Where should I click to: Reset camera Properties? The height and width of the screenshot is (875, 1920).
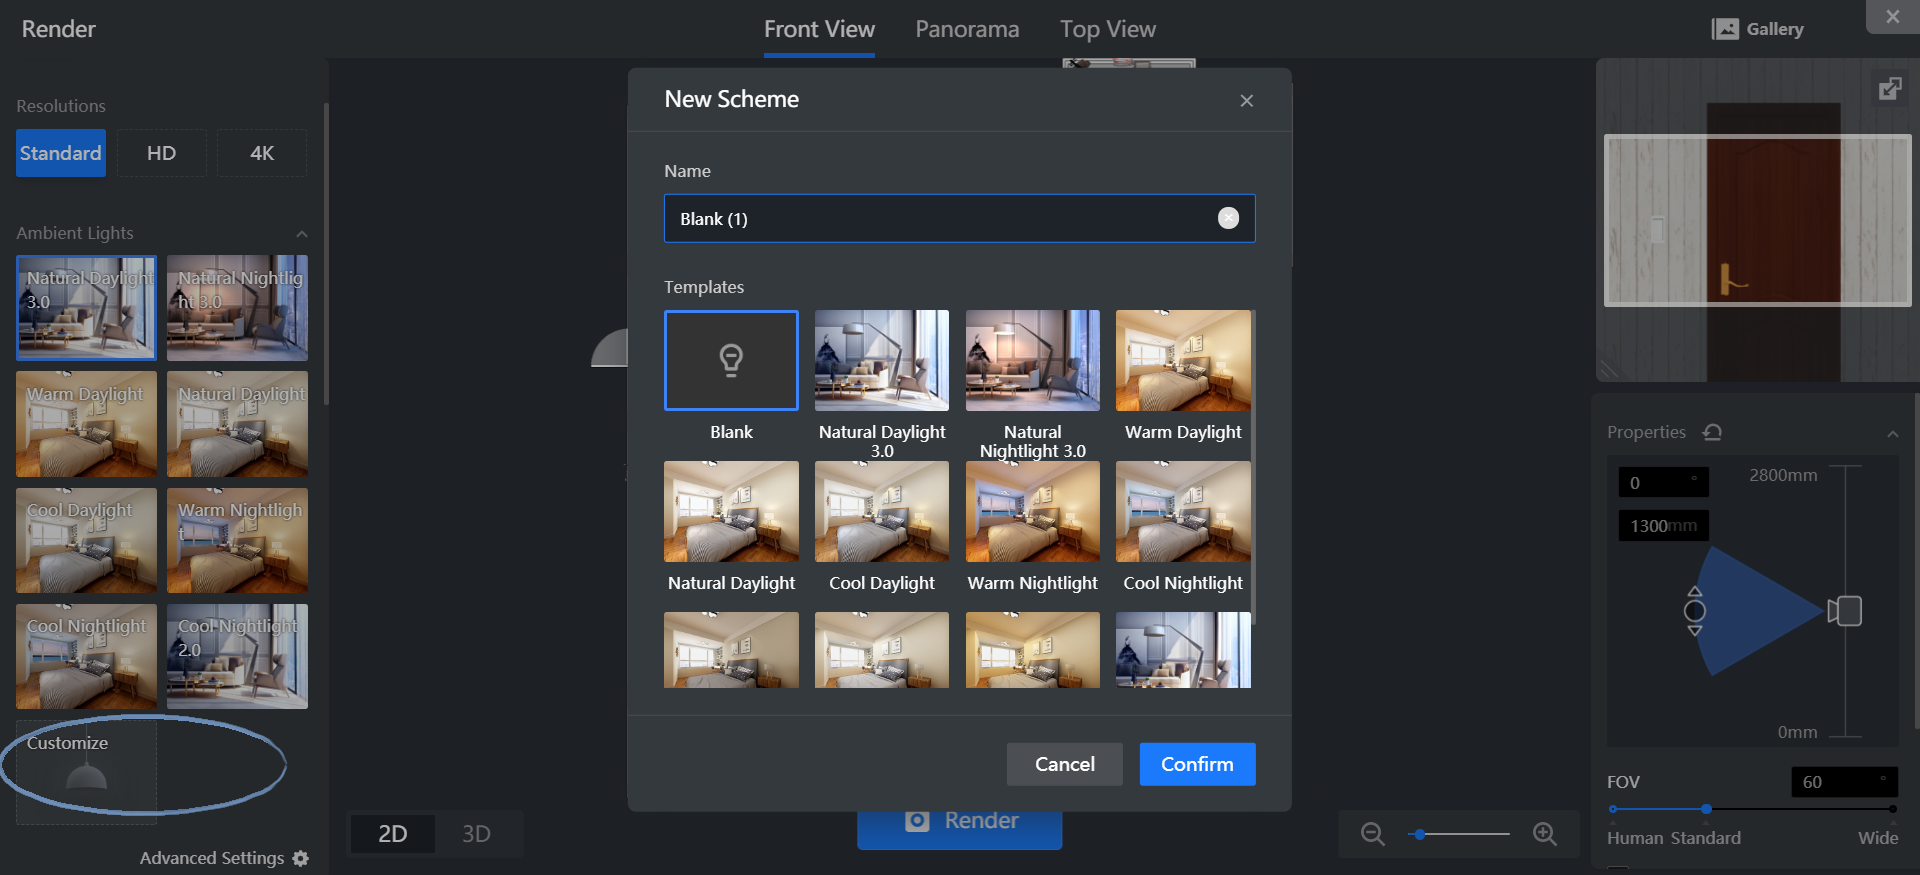coord(1712,432)
